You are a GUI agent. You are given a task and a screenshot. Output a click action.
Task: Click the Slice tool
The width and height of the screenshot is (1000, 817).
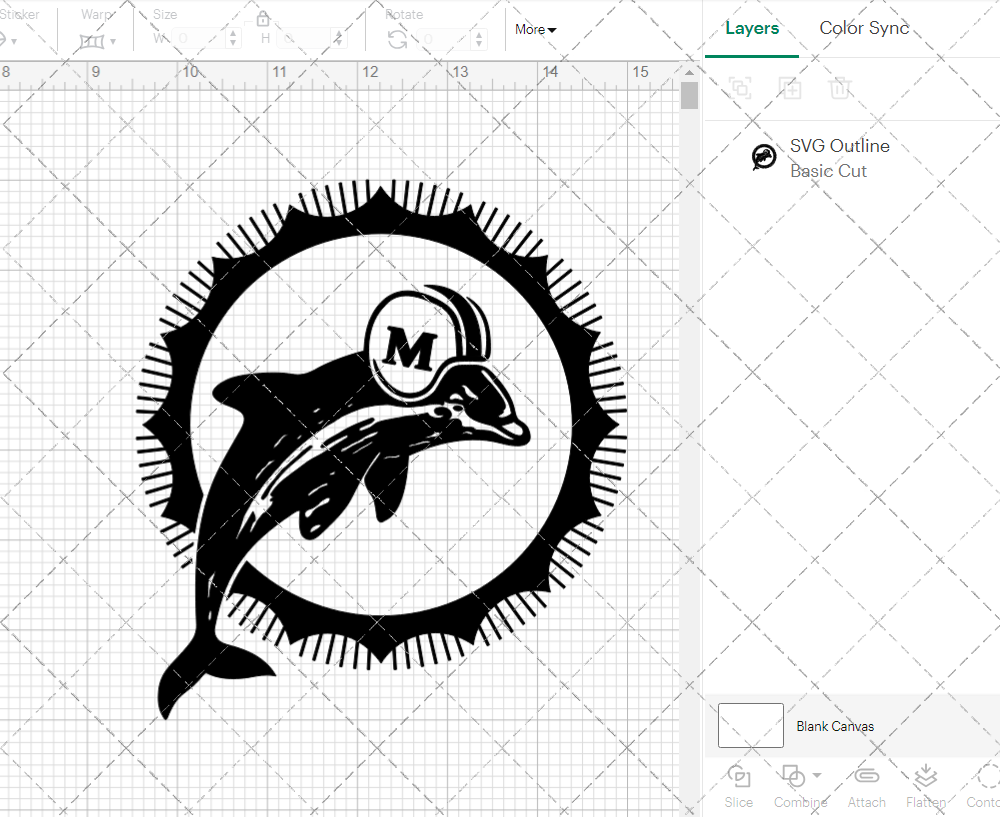739,786
